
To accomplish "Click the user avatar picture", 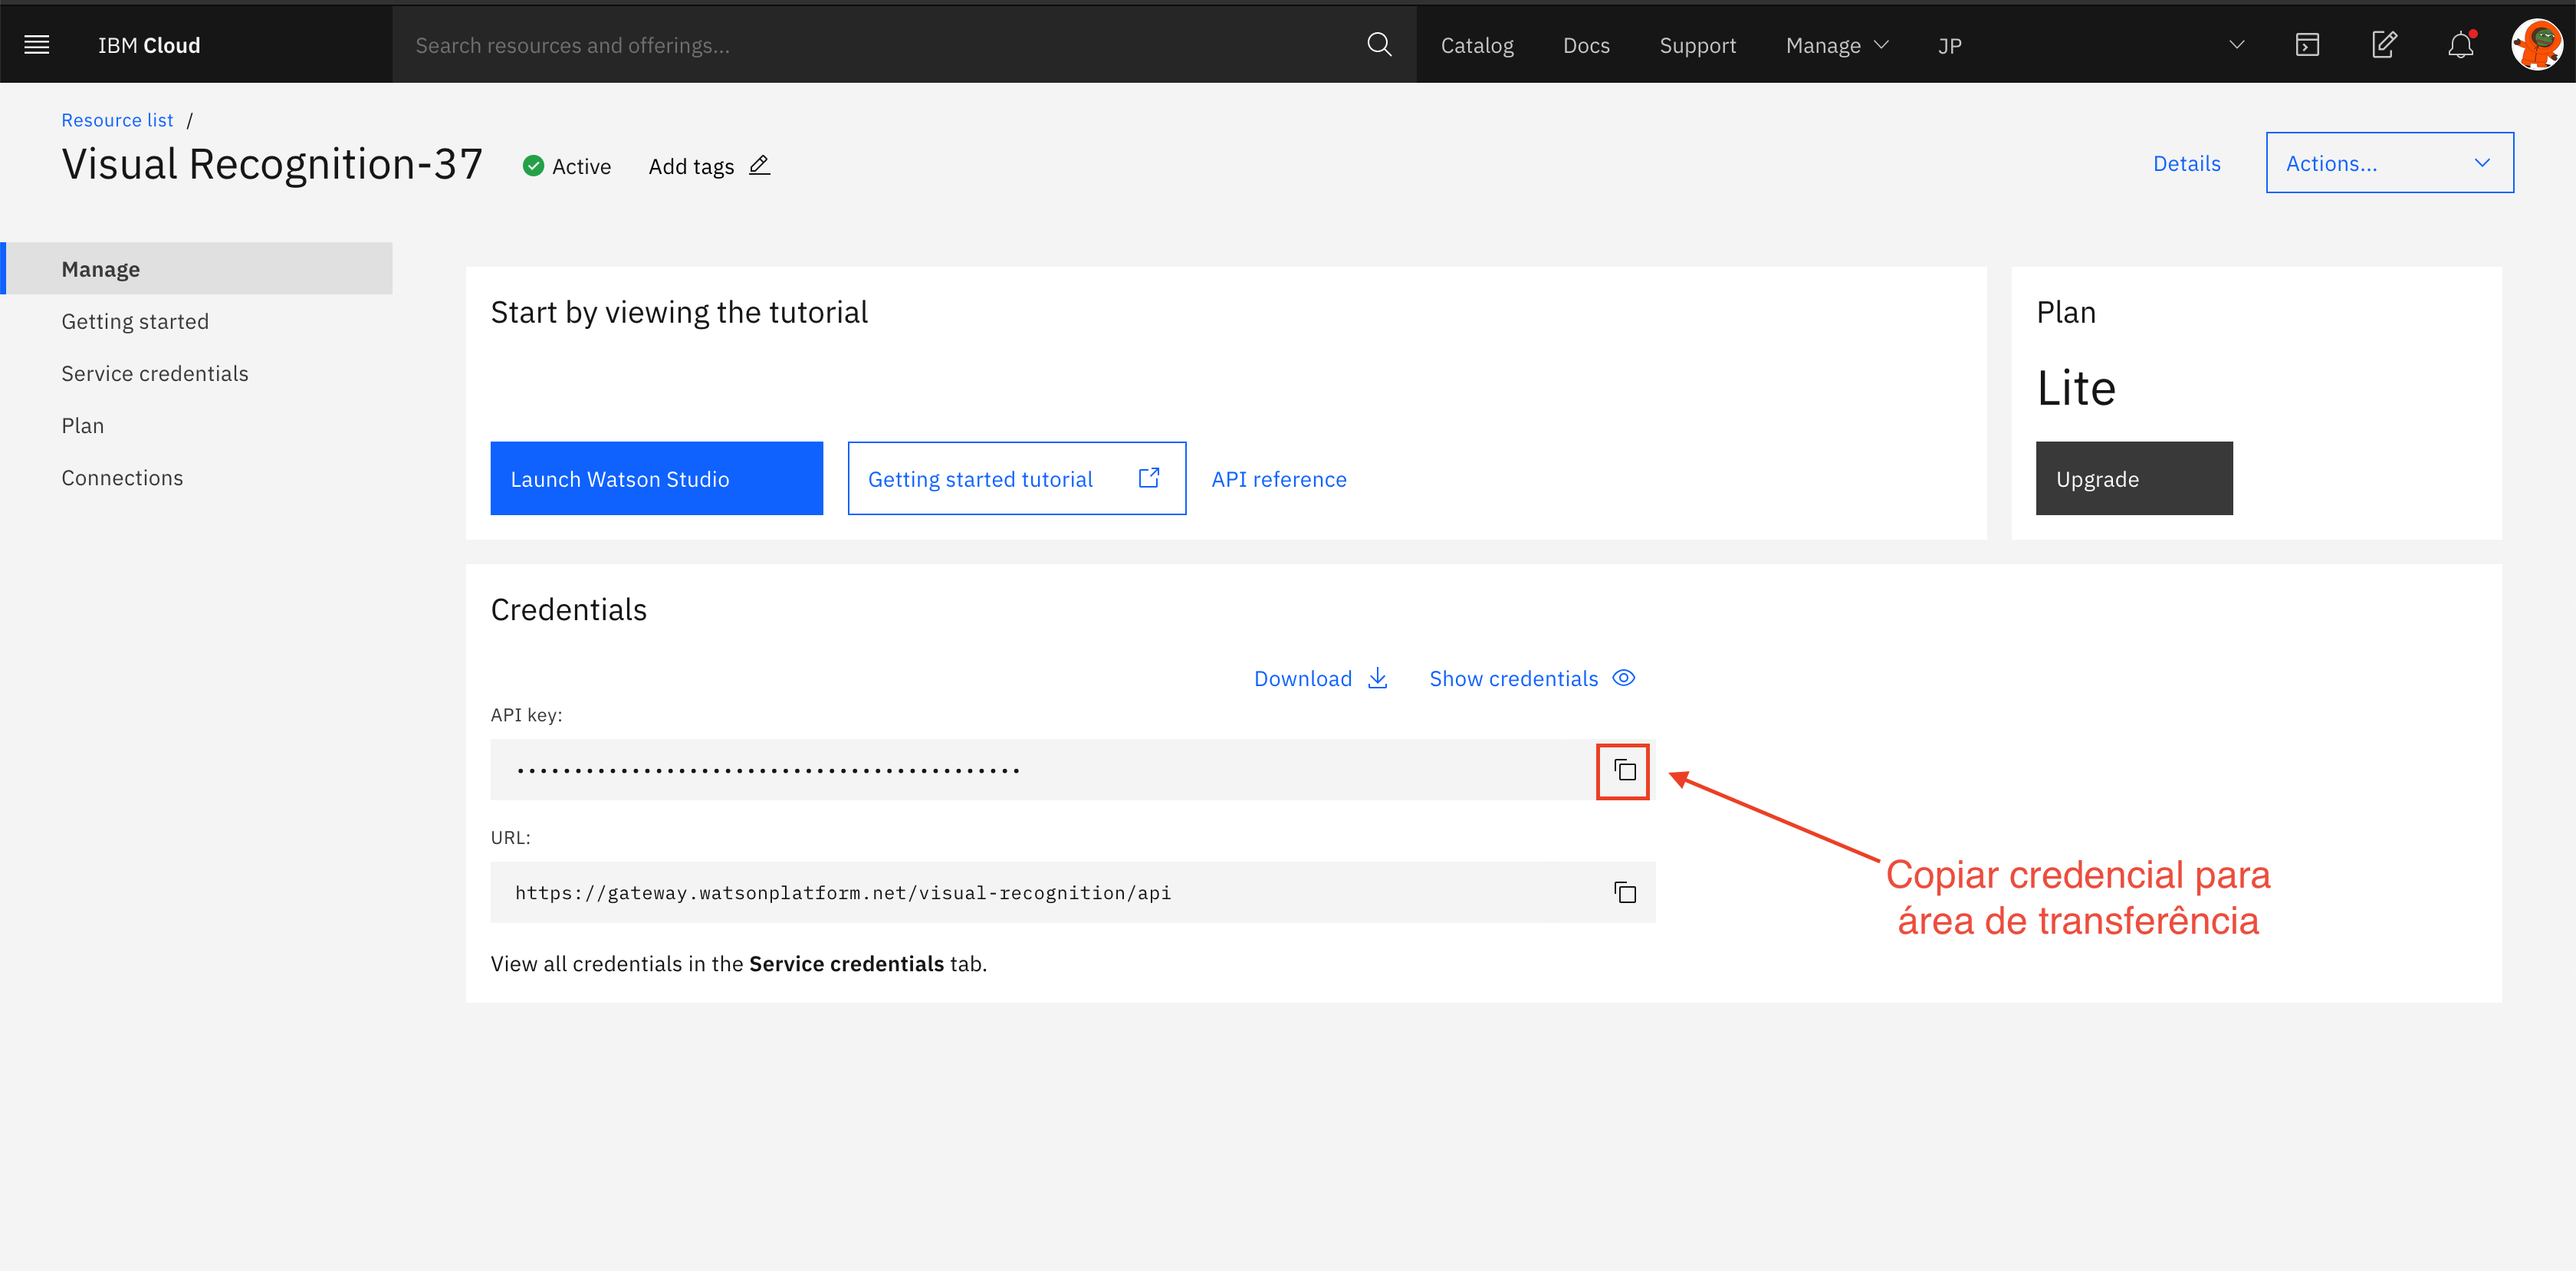I will [x=2536, y=45].
